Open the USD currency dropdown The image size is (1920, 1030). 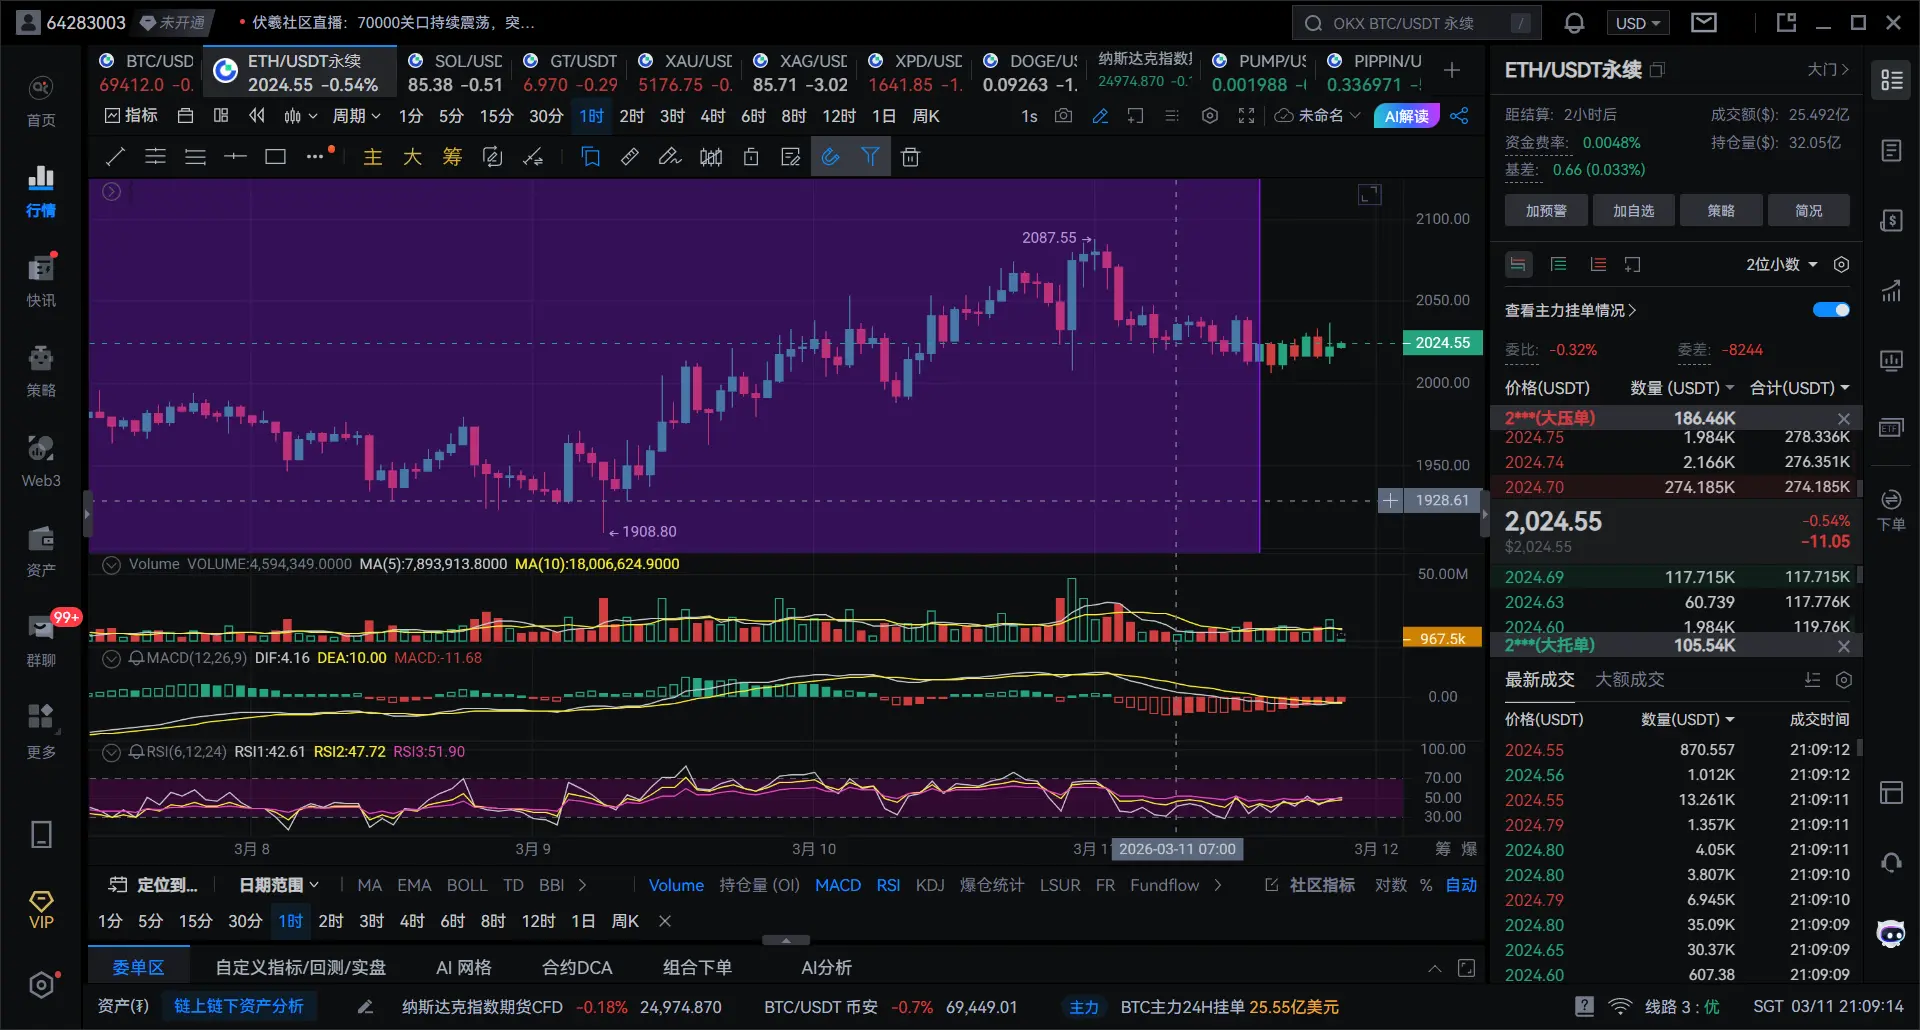coord(1638,23)
